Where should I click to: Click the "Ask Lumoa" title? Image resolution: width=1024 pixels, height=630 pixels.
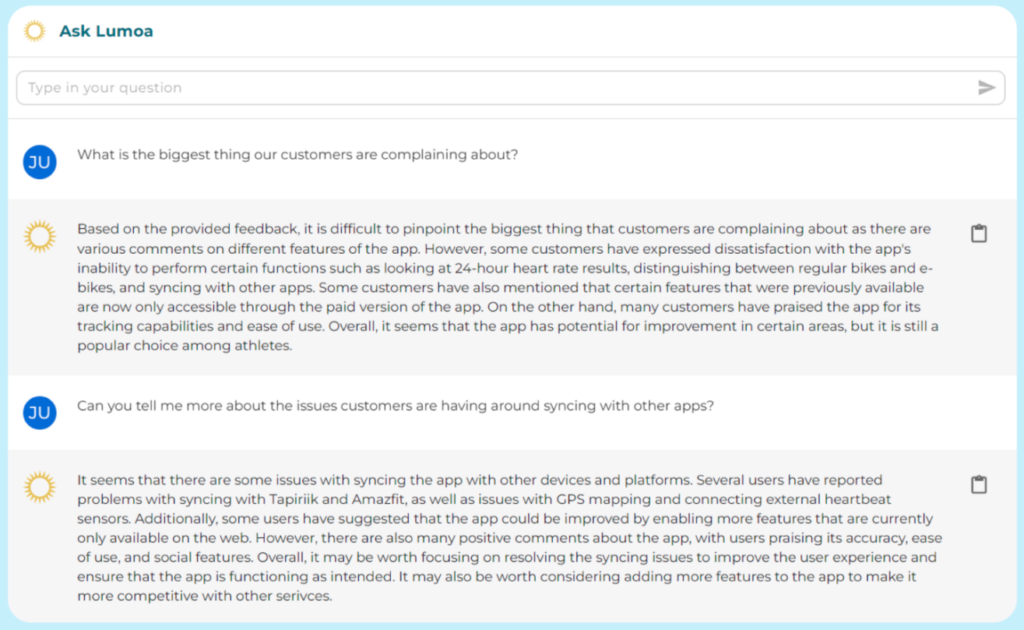click(106, 31)
